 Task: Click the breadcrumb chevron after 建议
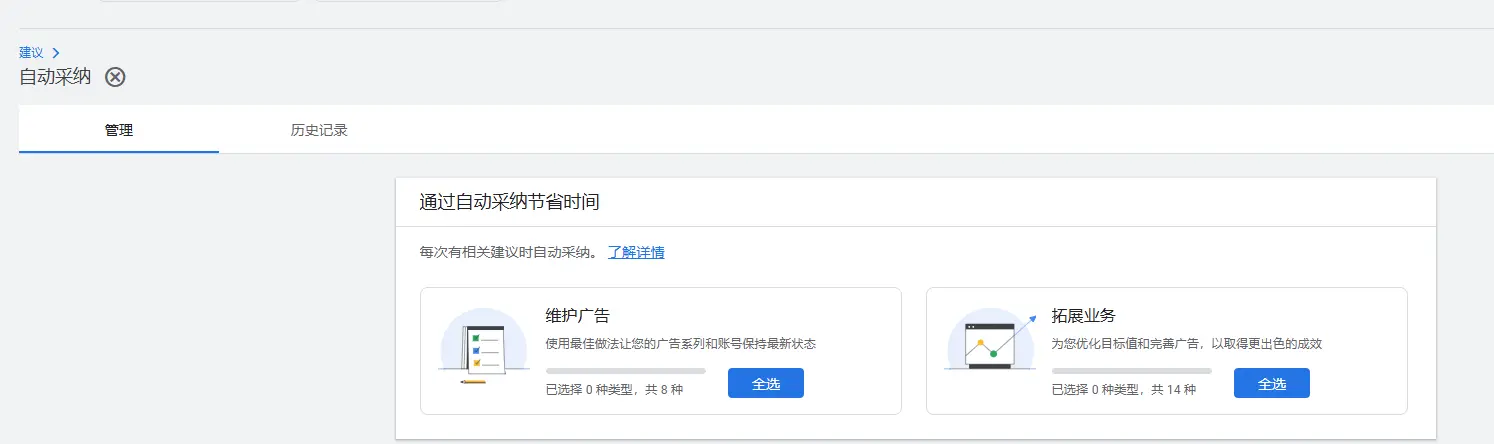[x=56, y=52]
